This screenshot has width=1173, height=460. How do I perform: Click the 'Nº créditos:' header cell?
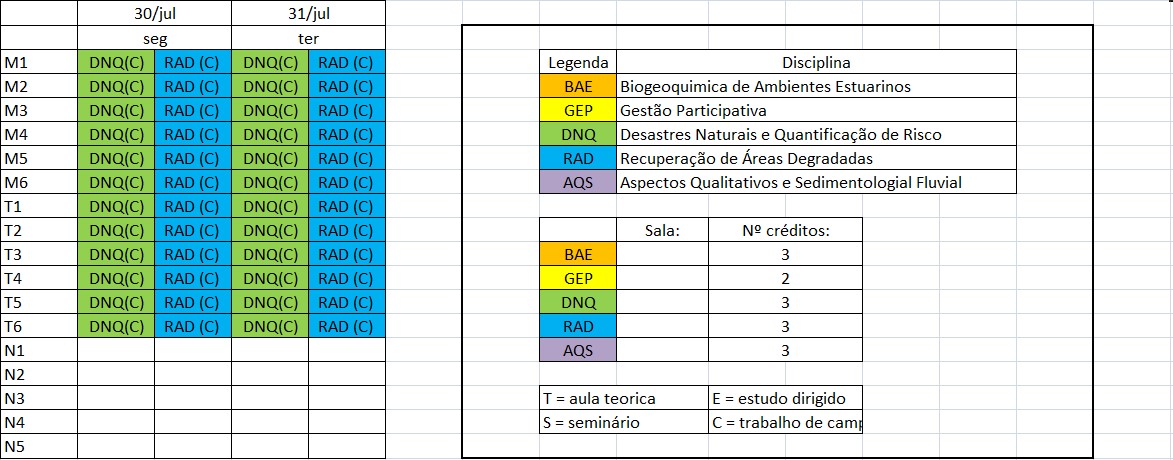click(x=785, y=230)
